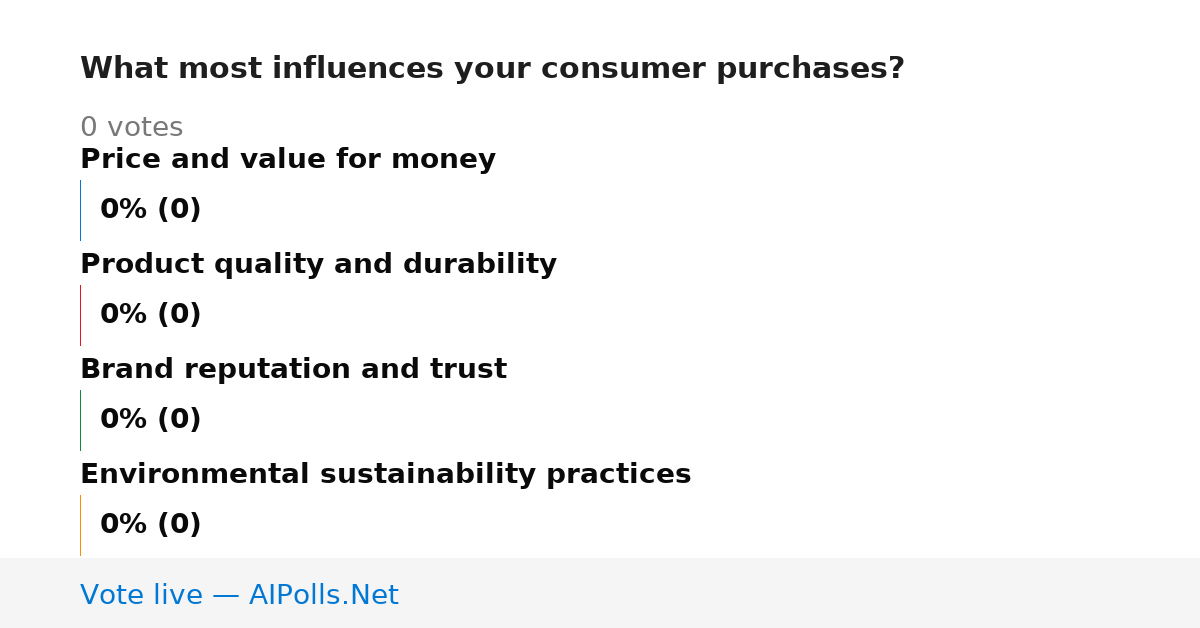
Task: Select the Product quality and durability option
Action: pyautogui.click(x=318, y=265)
